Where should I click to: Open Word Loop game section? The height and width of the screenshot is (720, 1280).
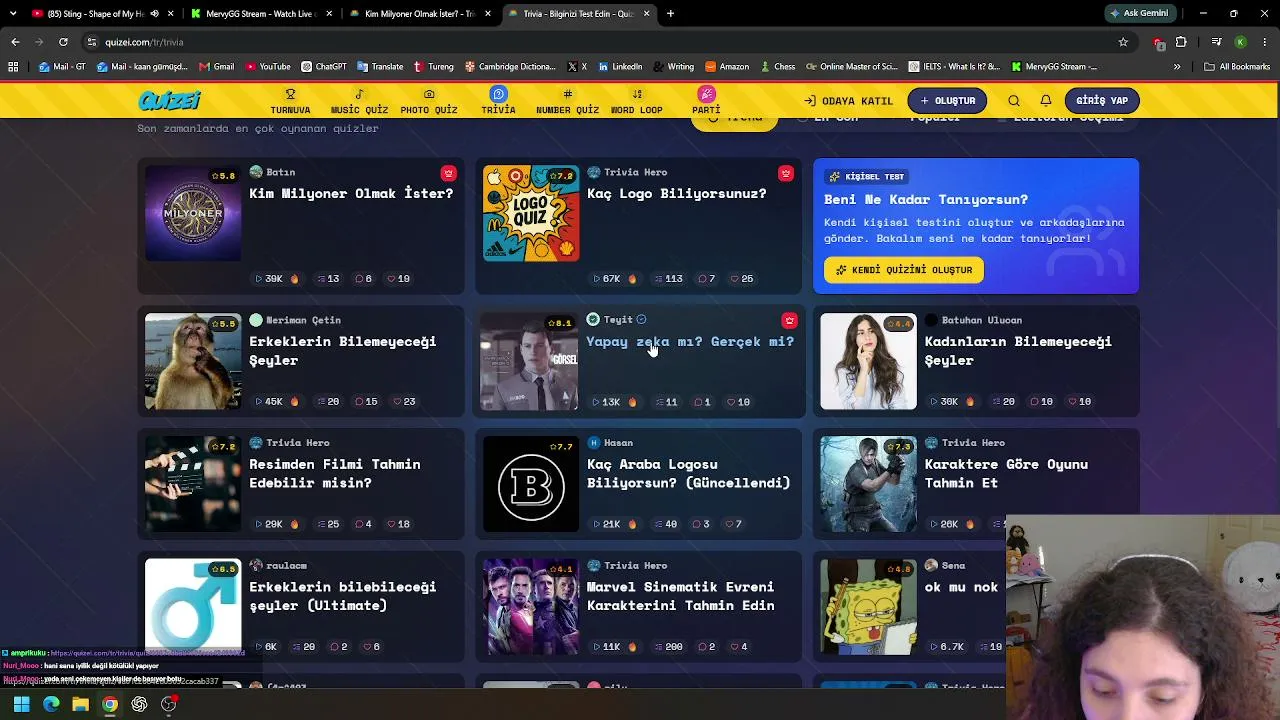[x=636, y=101]
